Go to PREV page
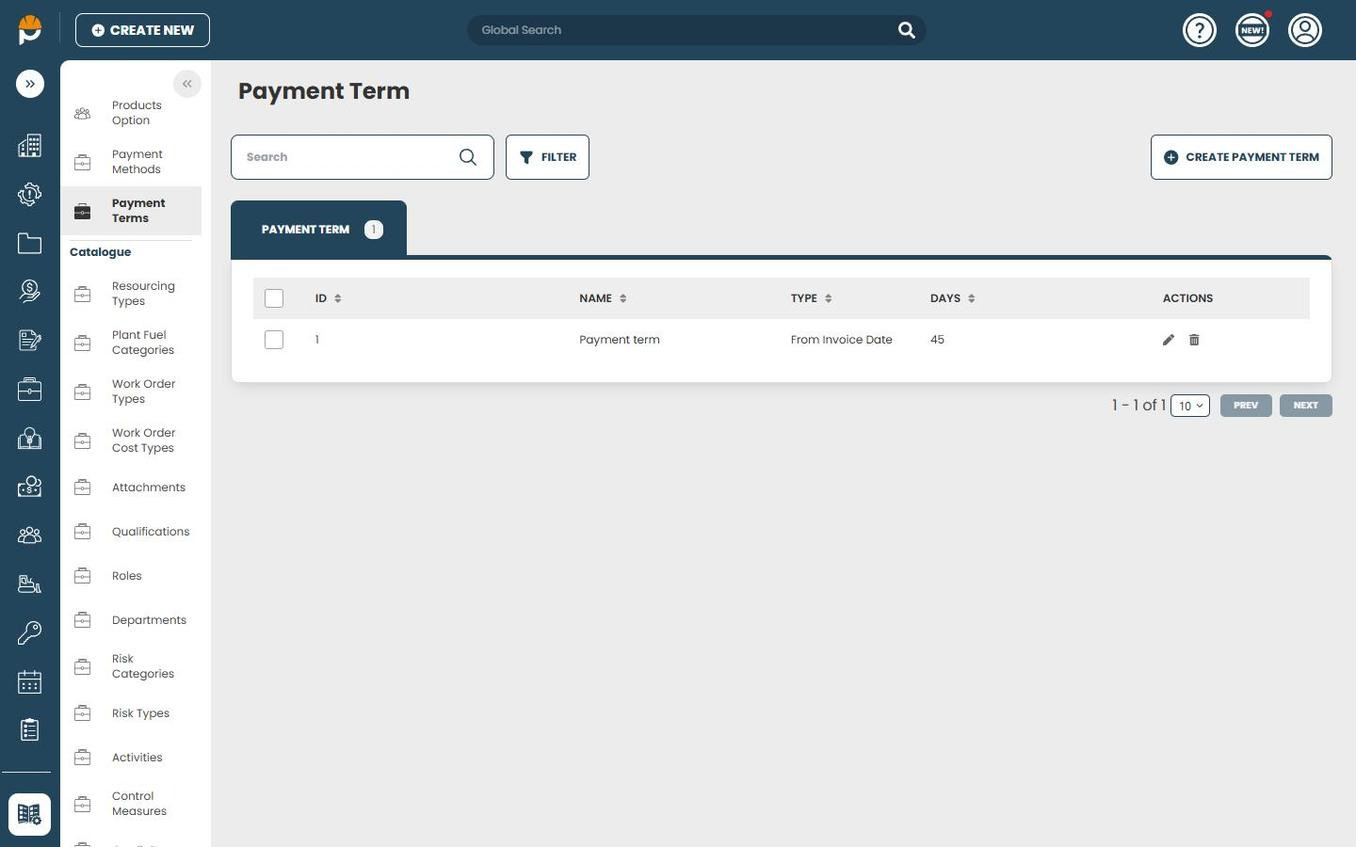 click(1246, 406)
